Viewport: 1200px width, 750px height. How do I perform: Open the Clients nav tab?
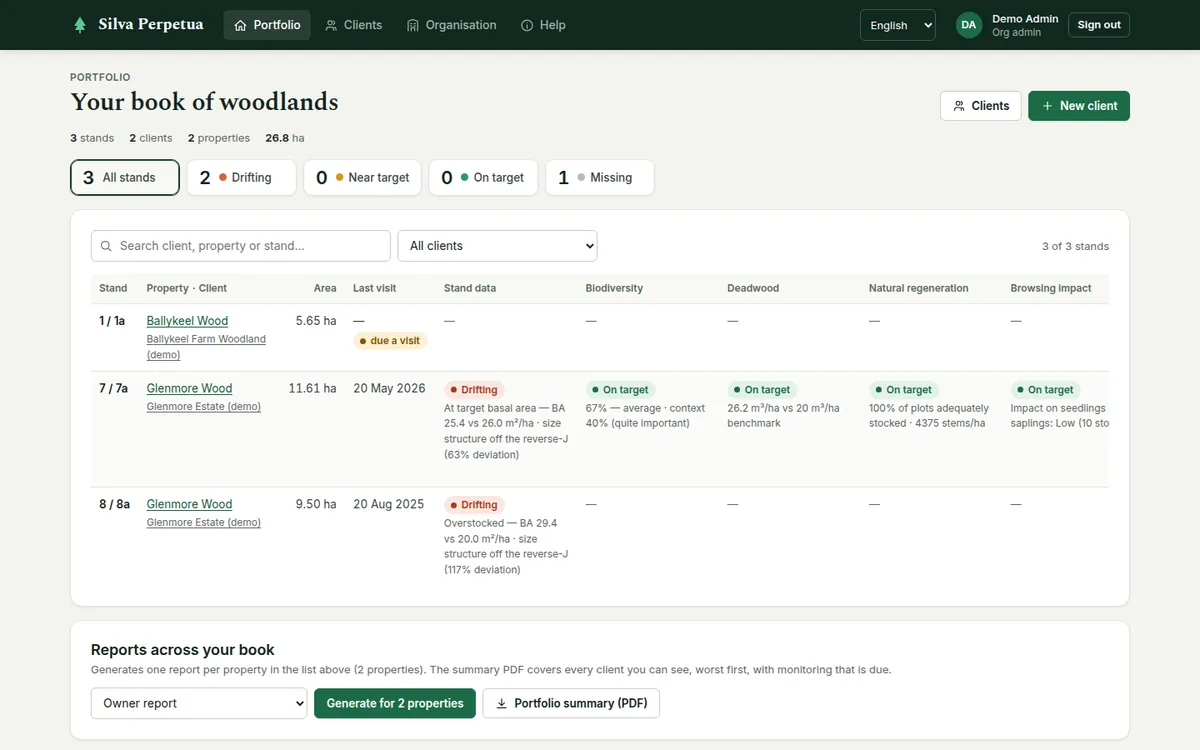coord(354,25)
